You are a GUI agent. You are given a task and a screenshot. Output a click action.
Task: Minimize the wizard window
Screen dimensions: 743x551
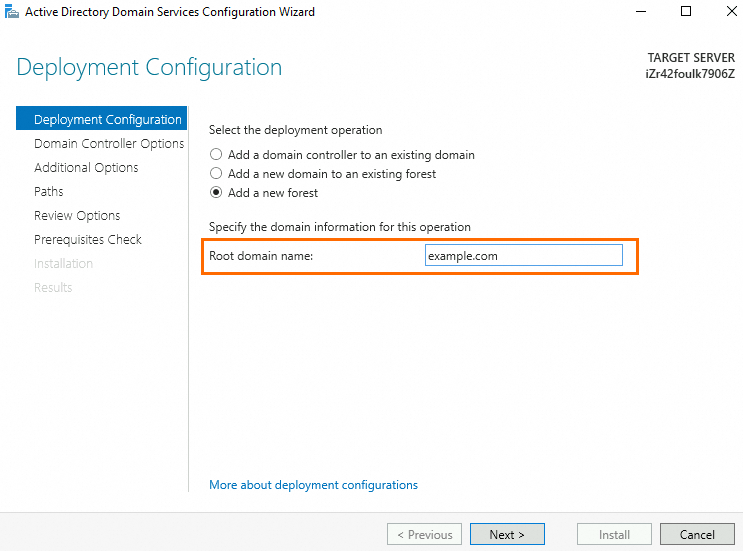point(641,11)
